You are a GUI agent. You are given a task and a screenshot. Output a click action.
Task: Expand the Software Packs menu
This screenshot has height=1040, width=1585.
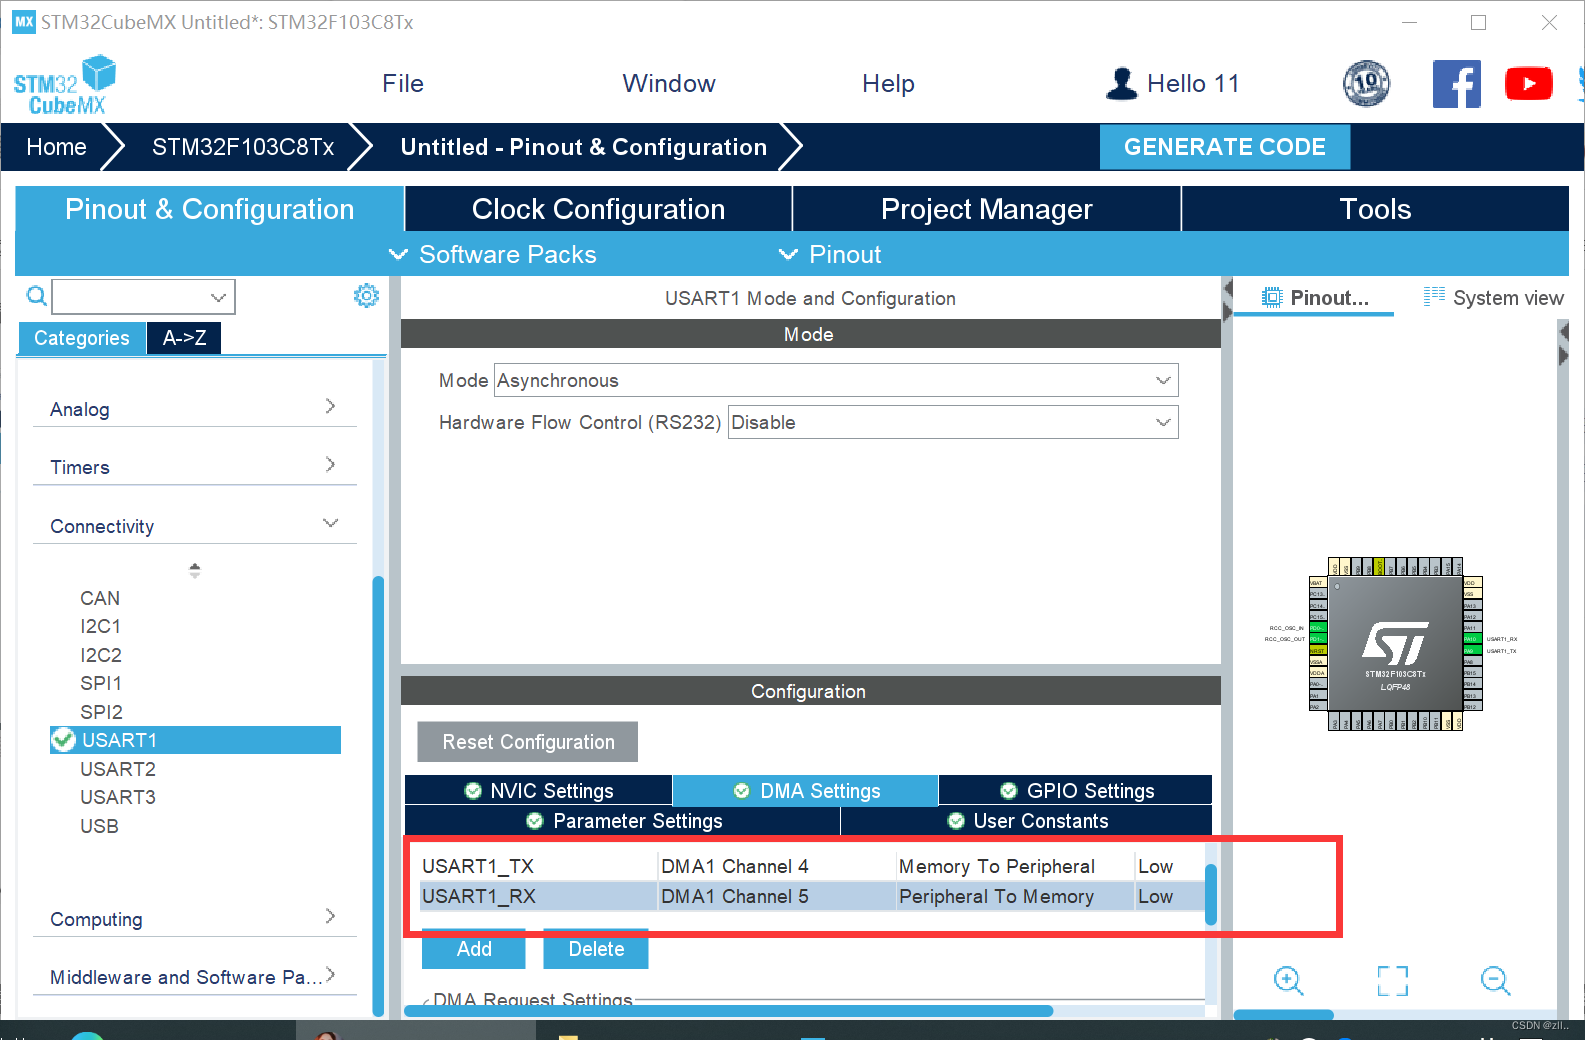493,254
